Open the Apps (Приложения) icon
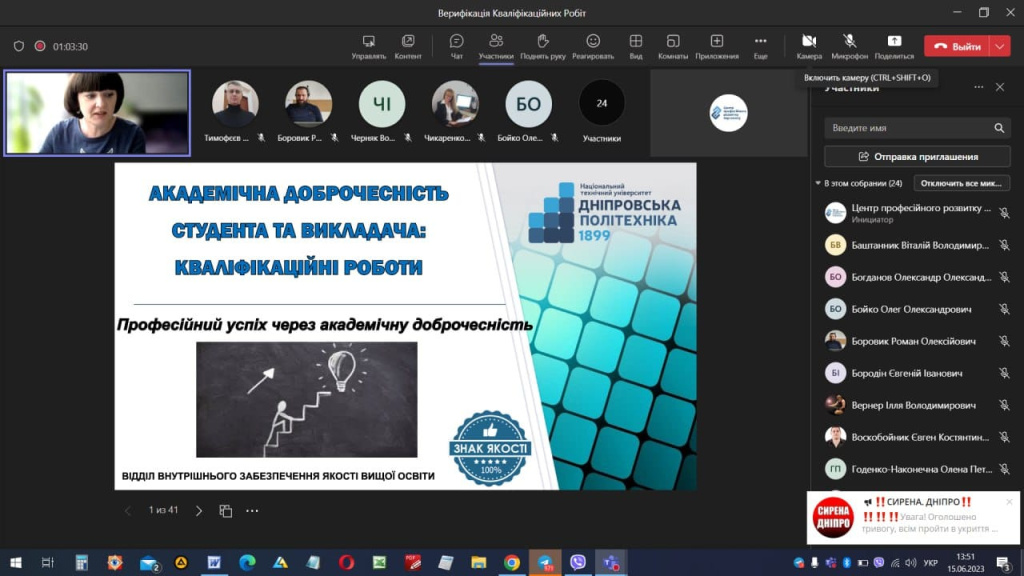The width and height of the screenshot is (1024, 576). pyautogui.click(x=716, y=46)
